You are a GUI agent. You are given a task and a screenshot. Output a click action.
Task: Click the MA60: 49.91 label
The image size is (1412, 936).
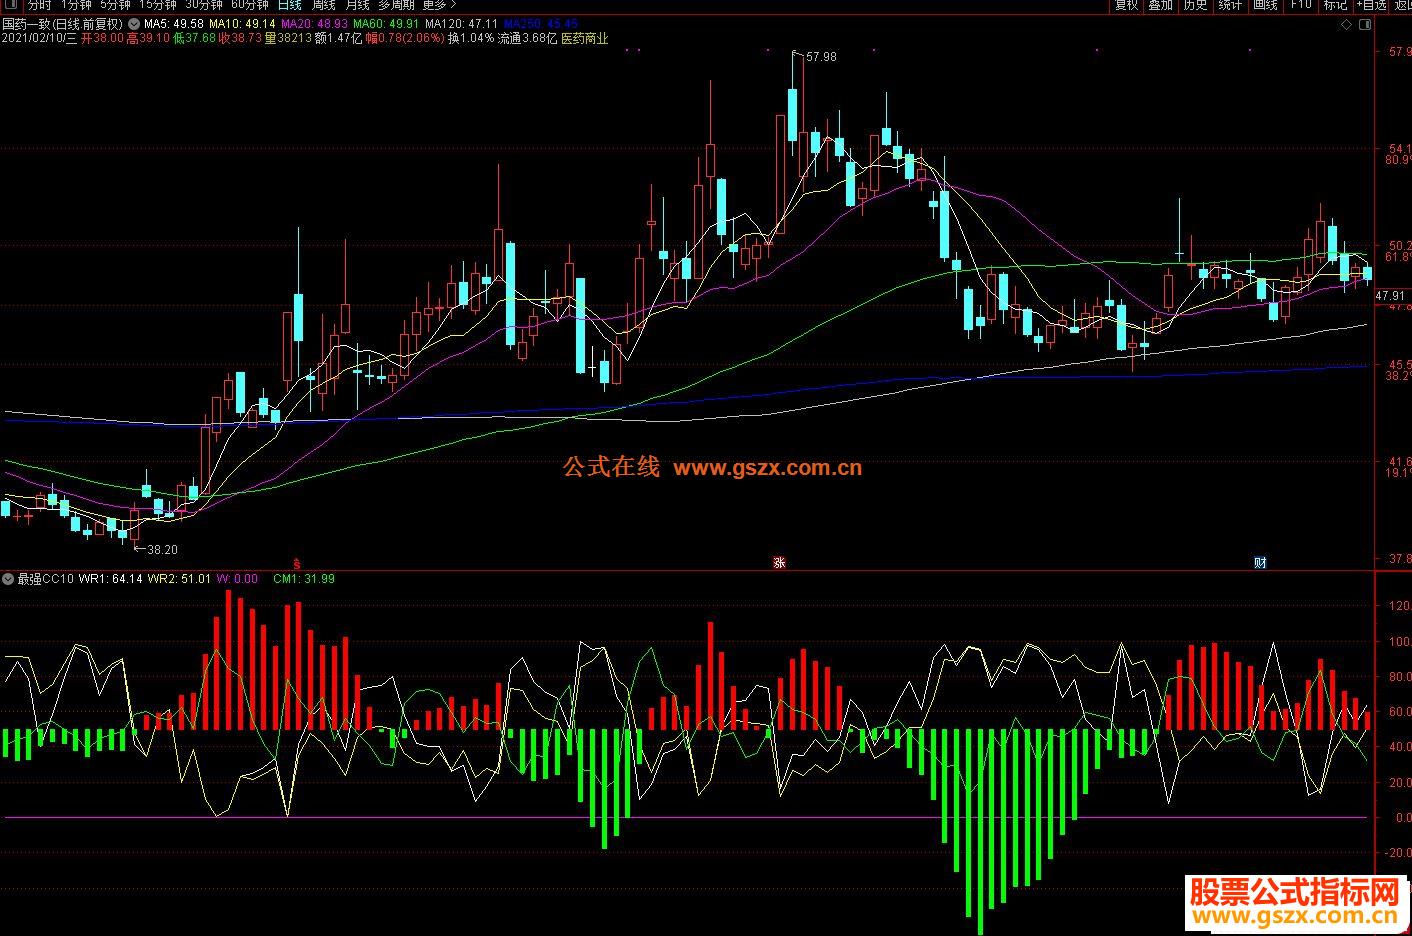click(386, 24)
